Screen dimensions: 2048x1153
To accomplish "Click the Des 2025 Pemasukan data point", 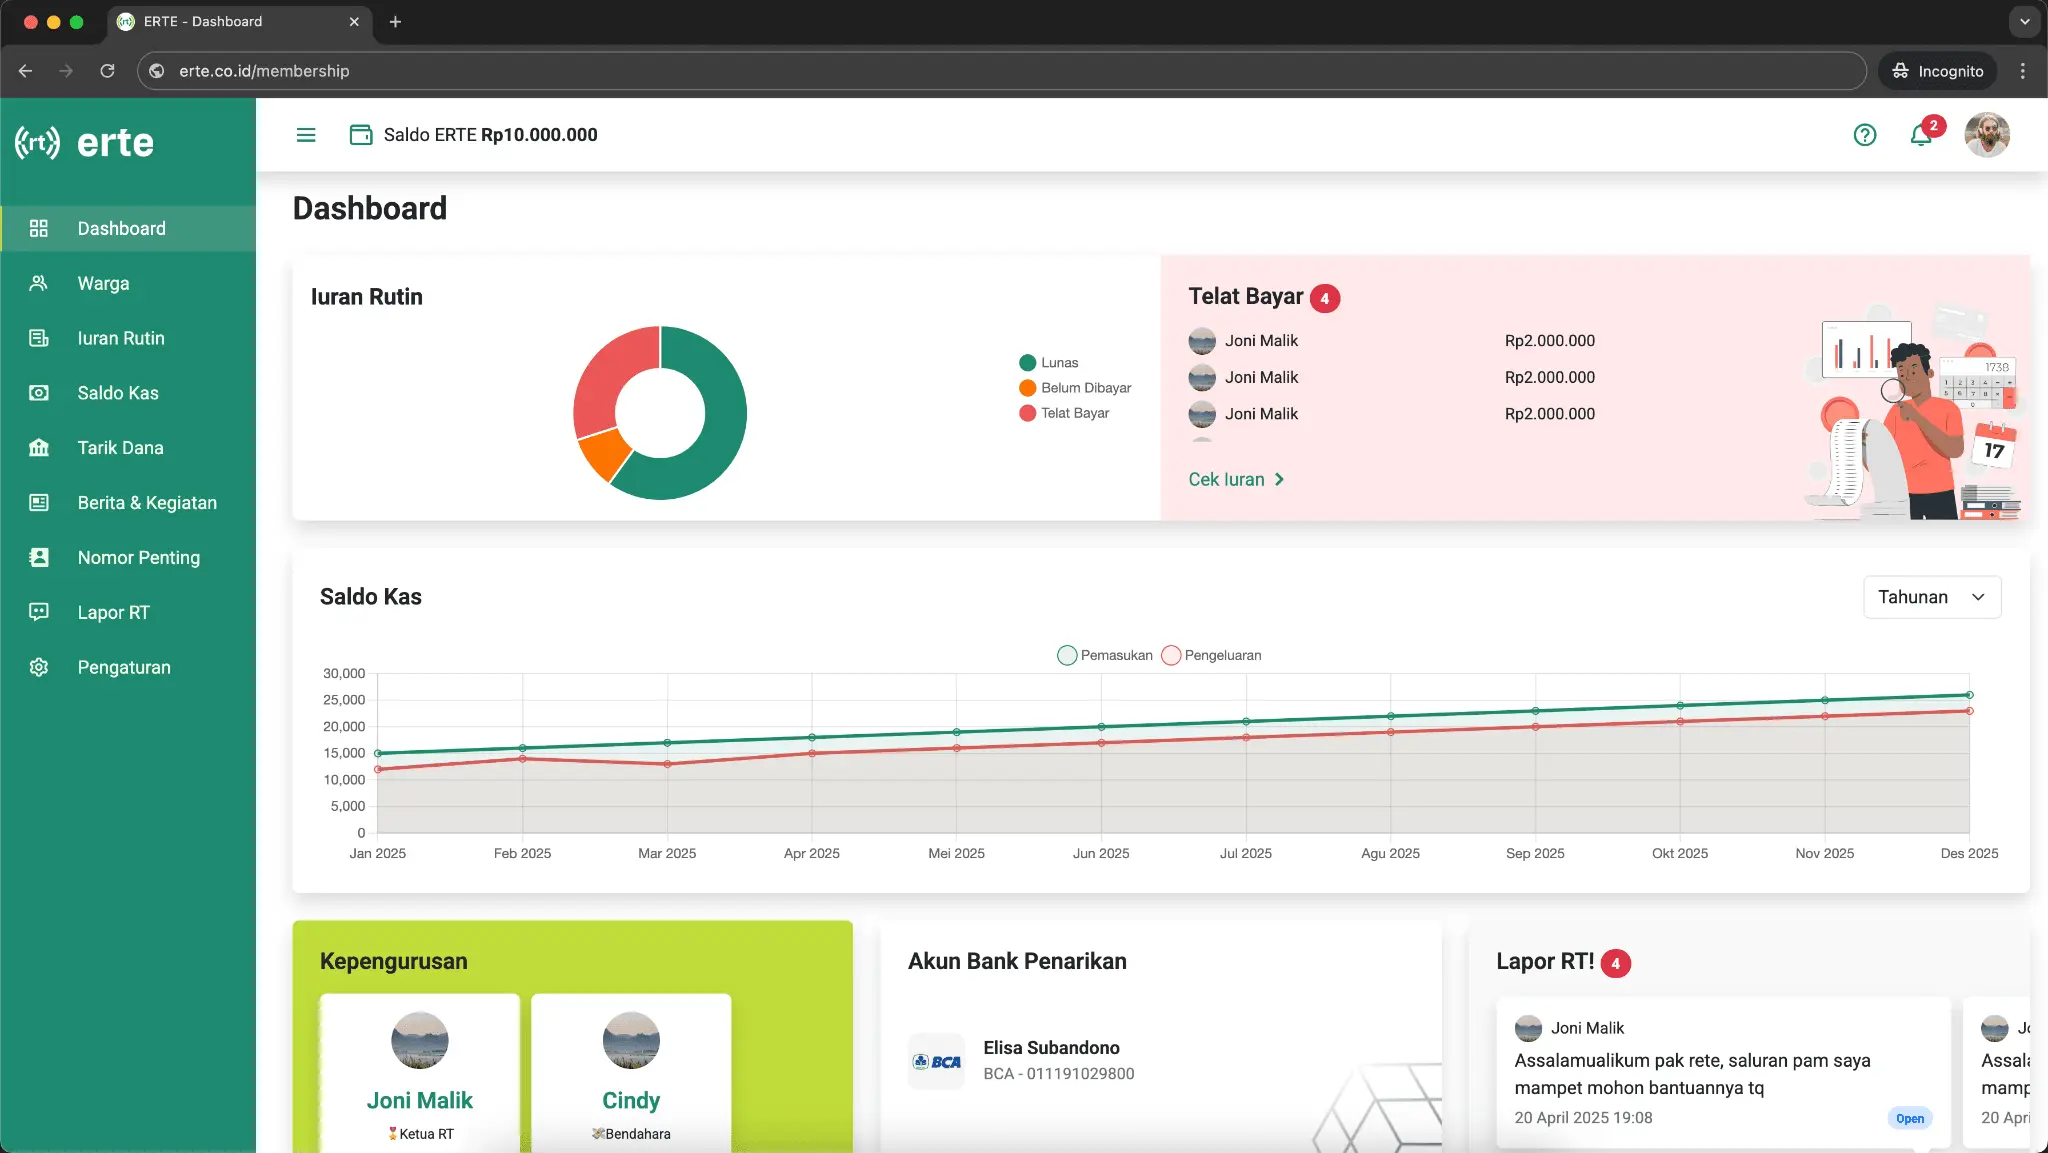I will pos(1969,695).
